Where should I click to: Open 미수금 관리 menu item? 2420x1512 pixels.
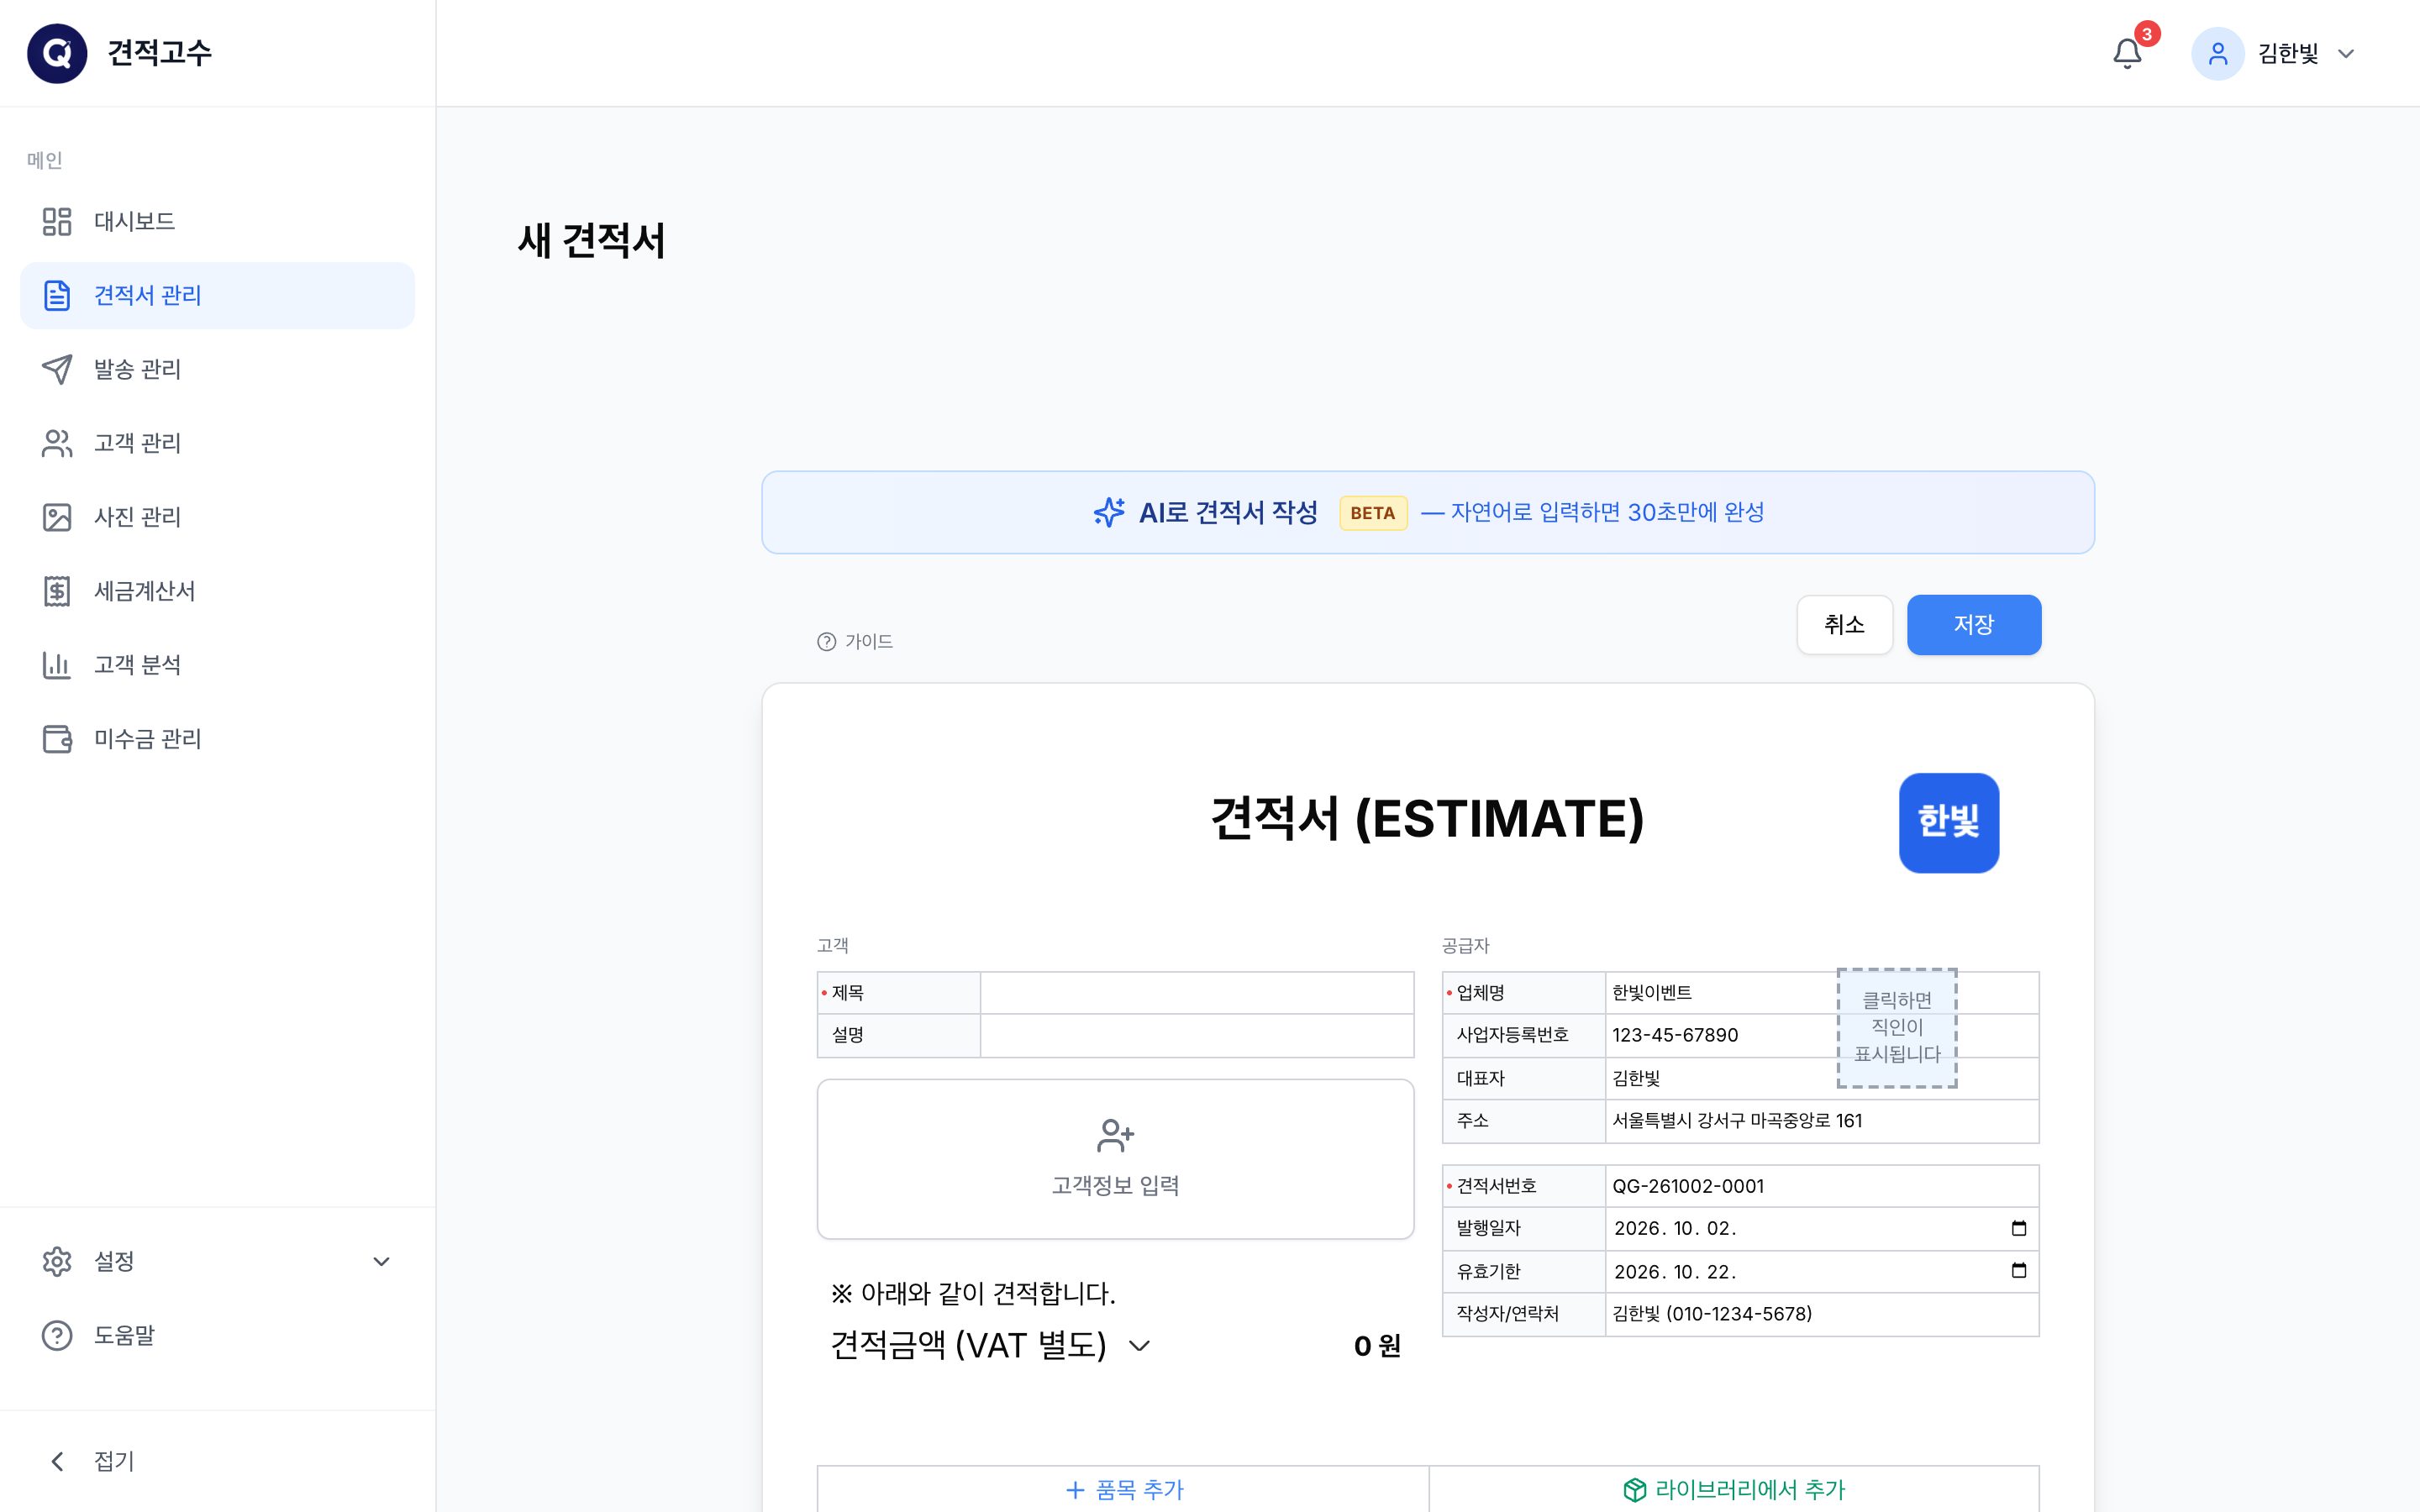[217, 739]
